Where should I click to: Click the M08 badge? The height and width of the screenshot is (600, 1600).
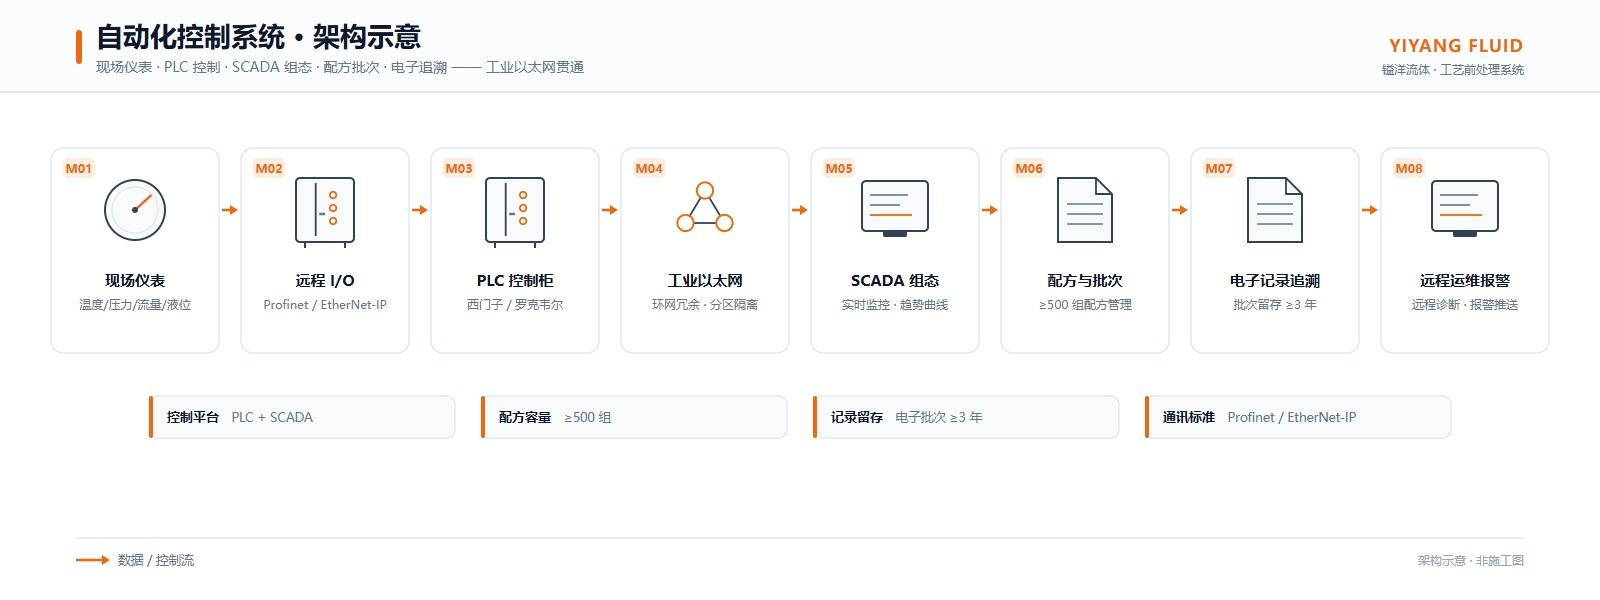point(1409,168)
